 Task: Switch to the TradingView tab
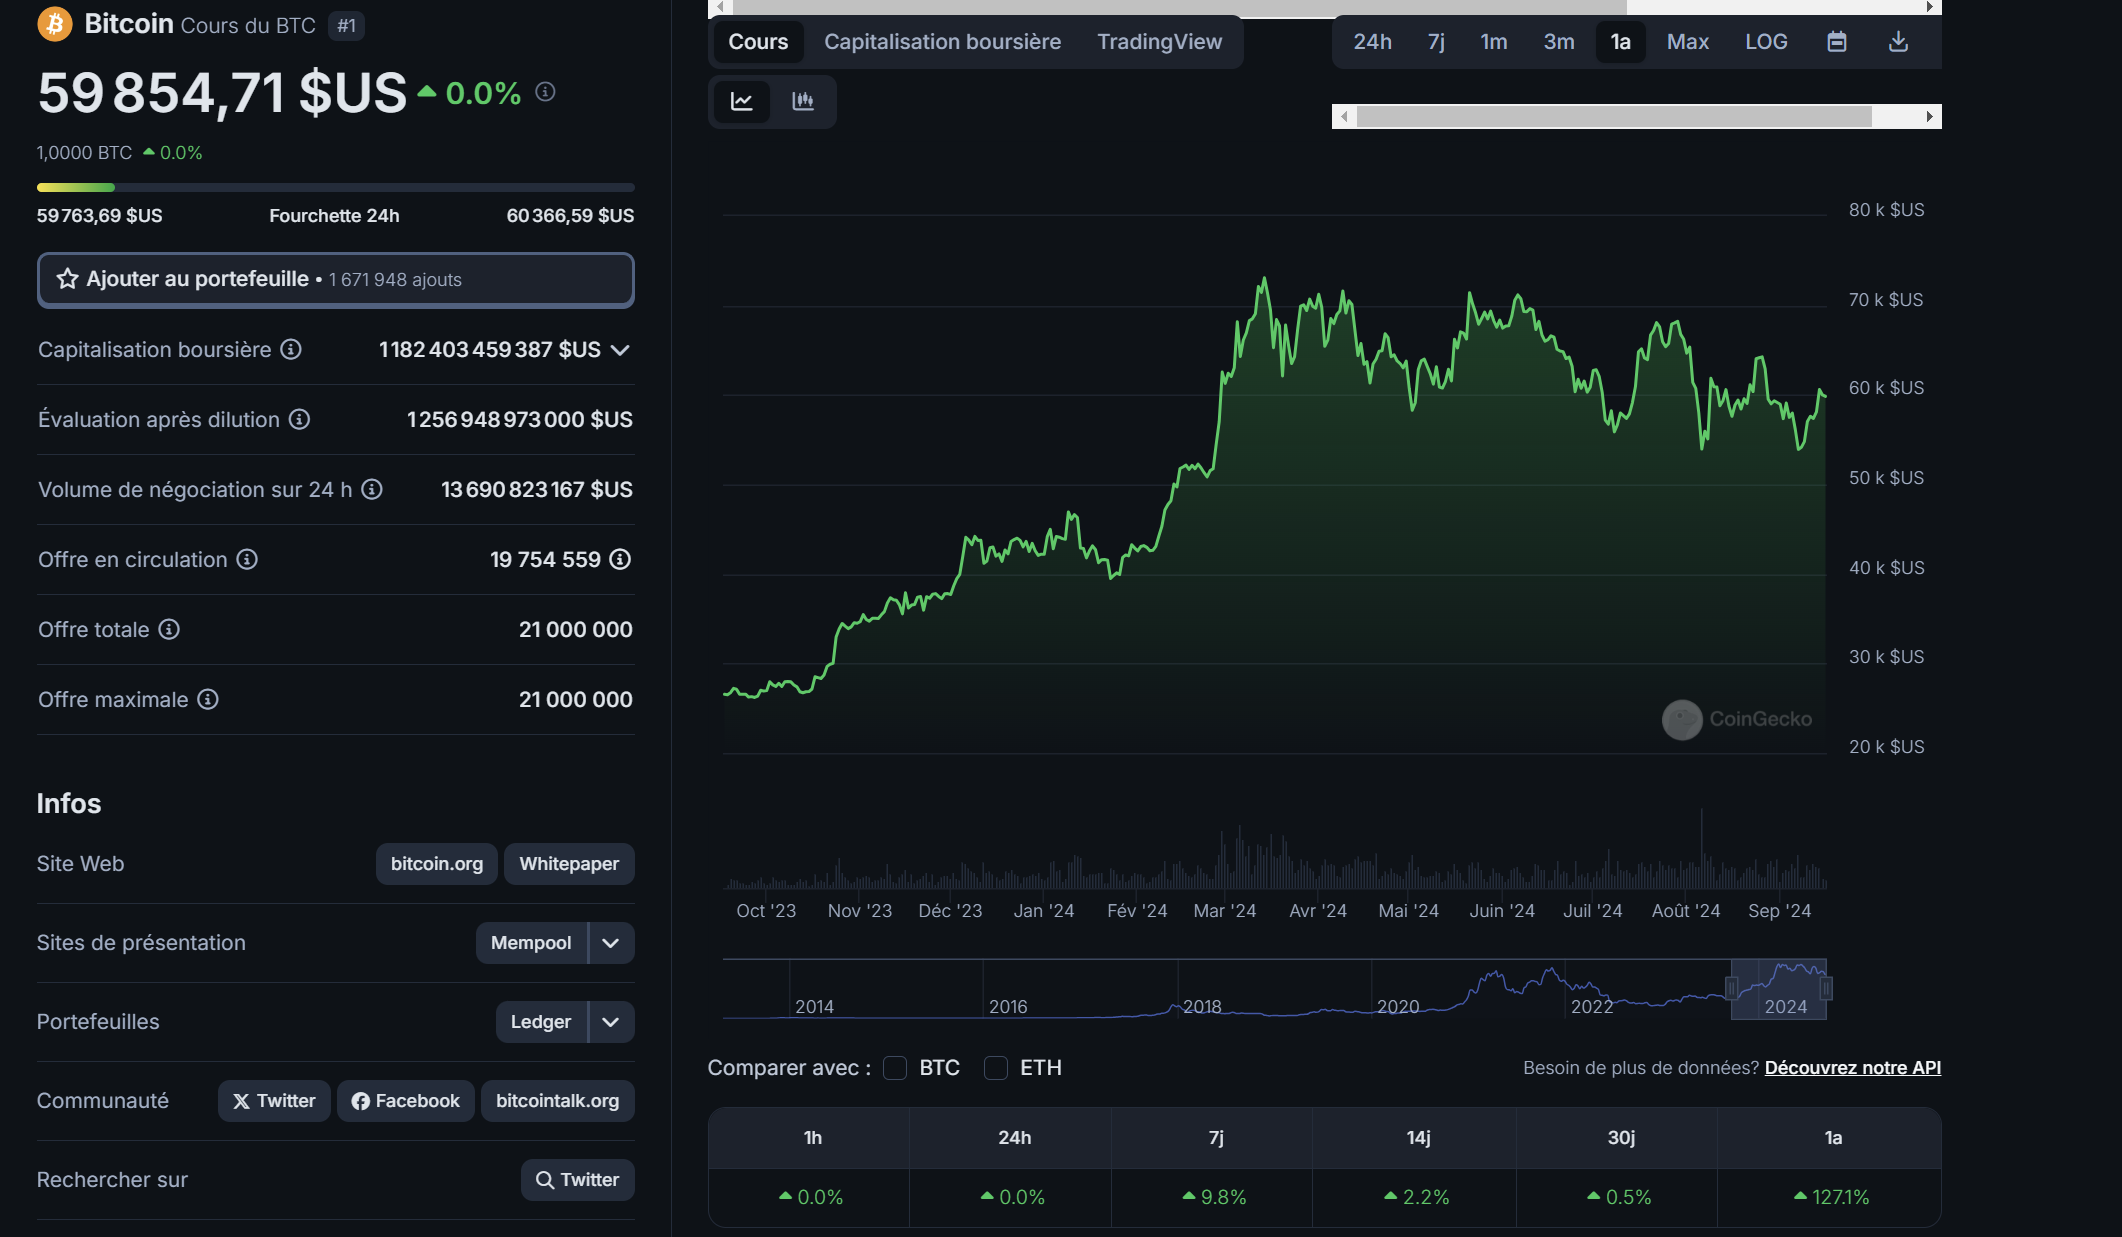(1159, 42)
